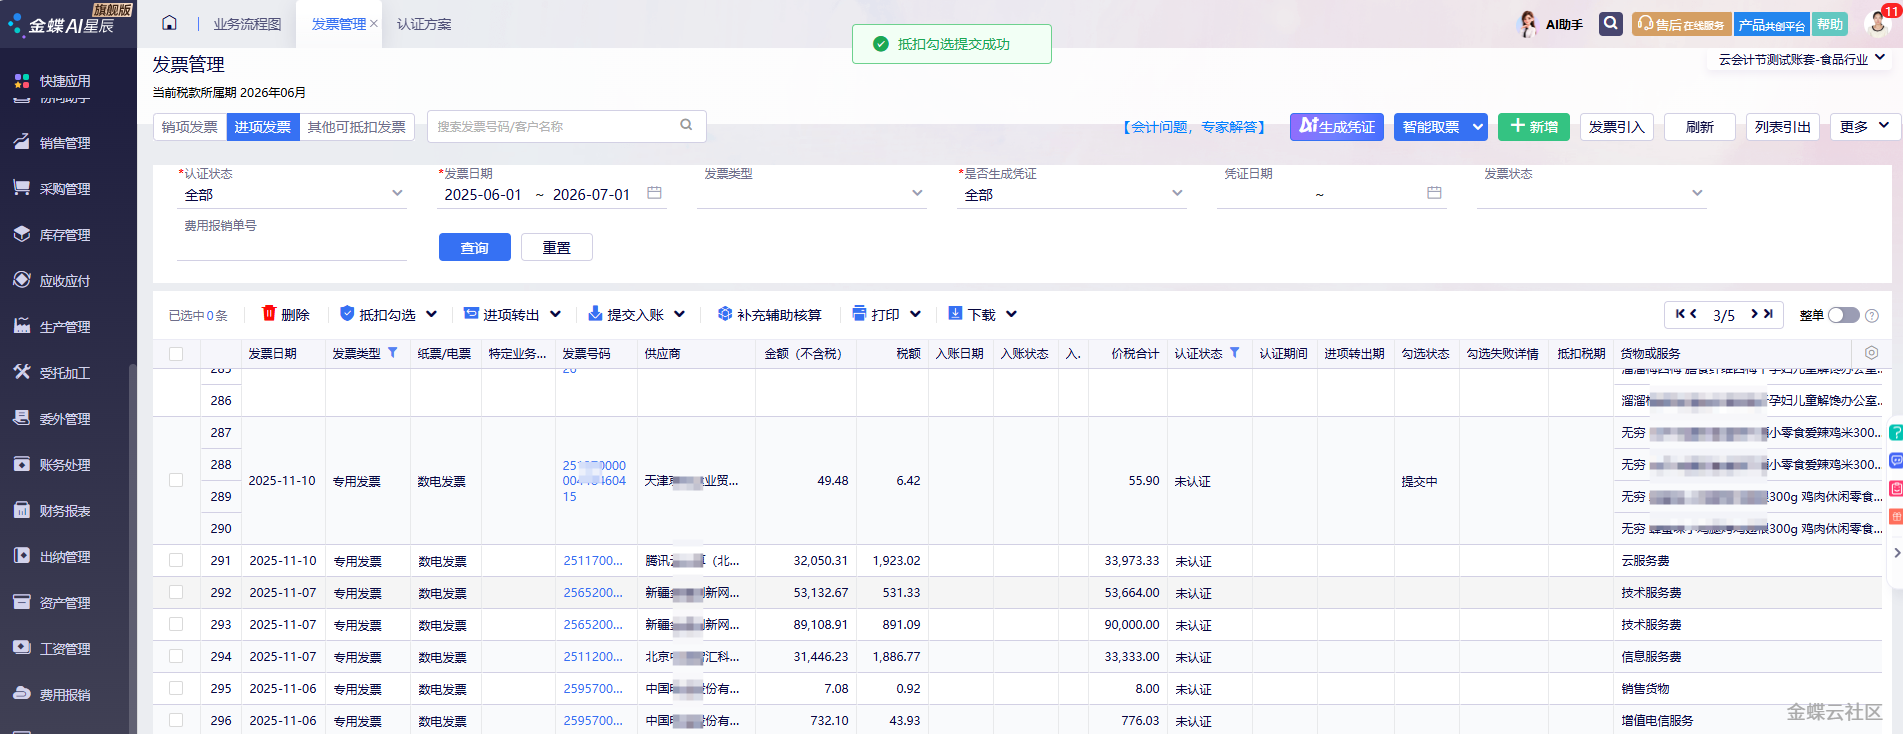Click the help question mark beside 整单
The image size is (1903, 734).
click(x=1872, y=316)
